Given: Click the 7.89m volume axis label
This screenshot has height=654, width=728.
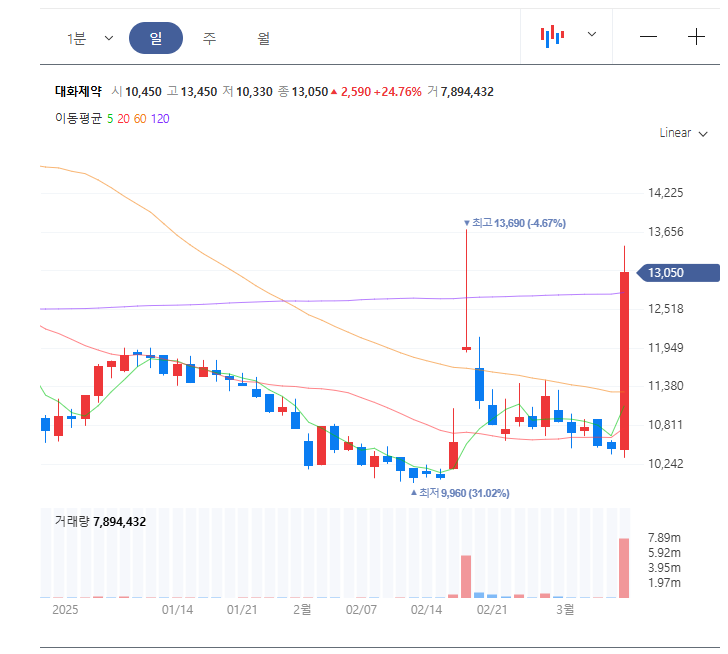Looking at the screenshot, I should (664, 538).
